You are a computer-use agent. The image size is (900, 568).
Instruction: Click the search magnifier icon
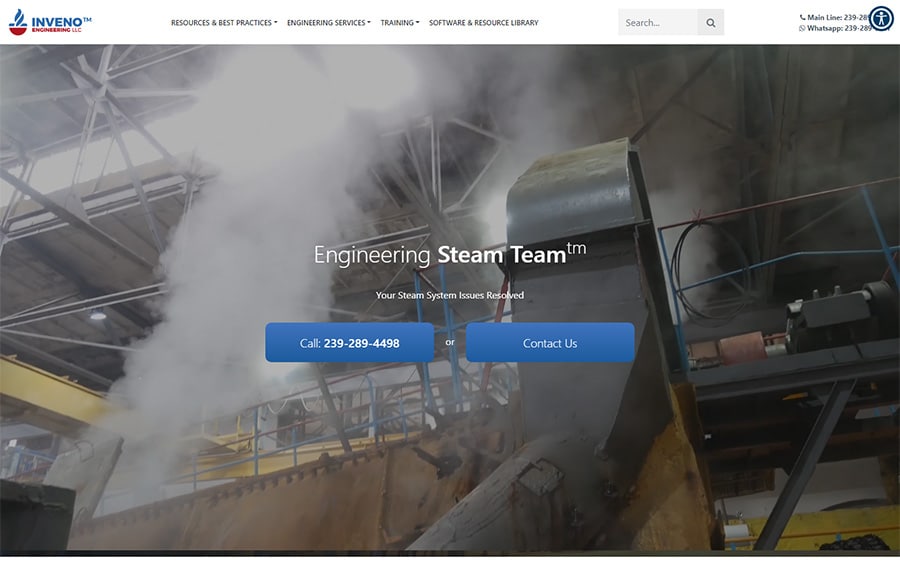coord(711,23)
